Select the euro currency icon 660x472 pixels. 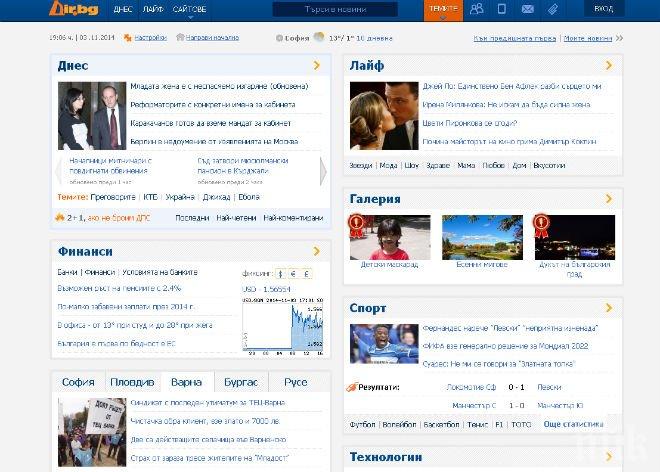click(293, 274)
